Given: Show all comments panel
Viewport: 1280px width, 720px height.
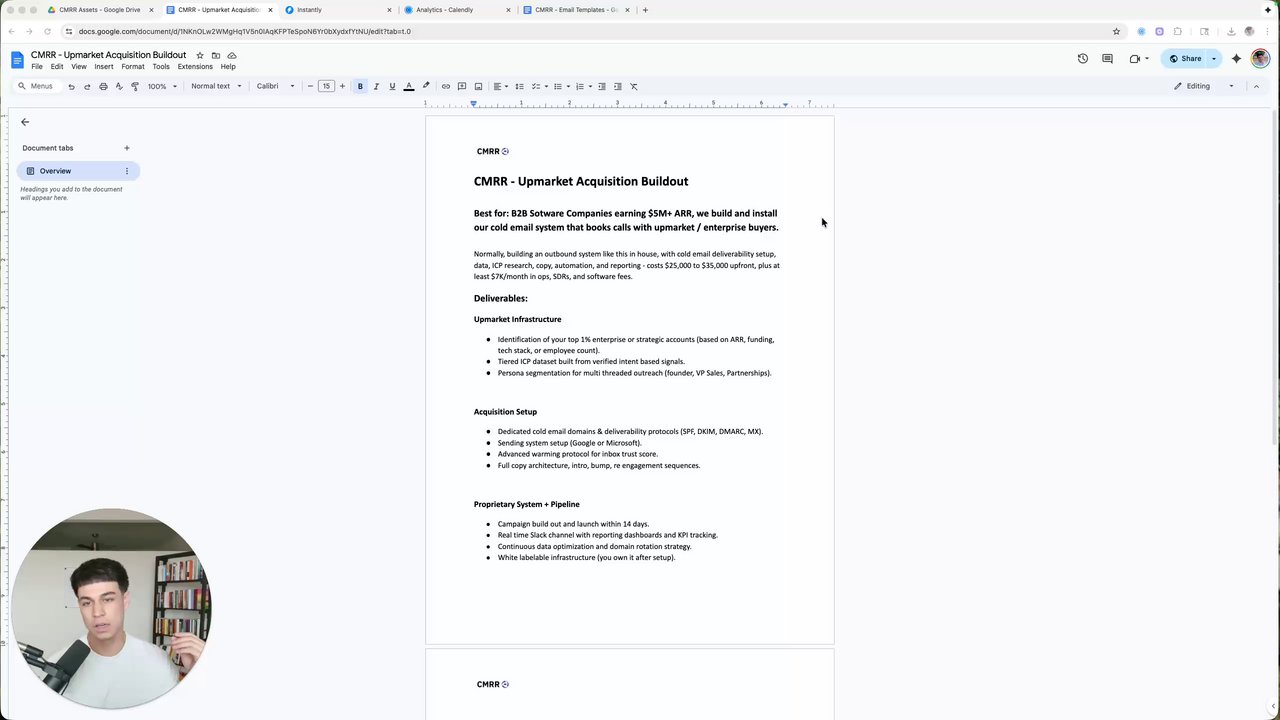Looking at the screenshot, I should (x=1108, y=59).
